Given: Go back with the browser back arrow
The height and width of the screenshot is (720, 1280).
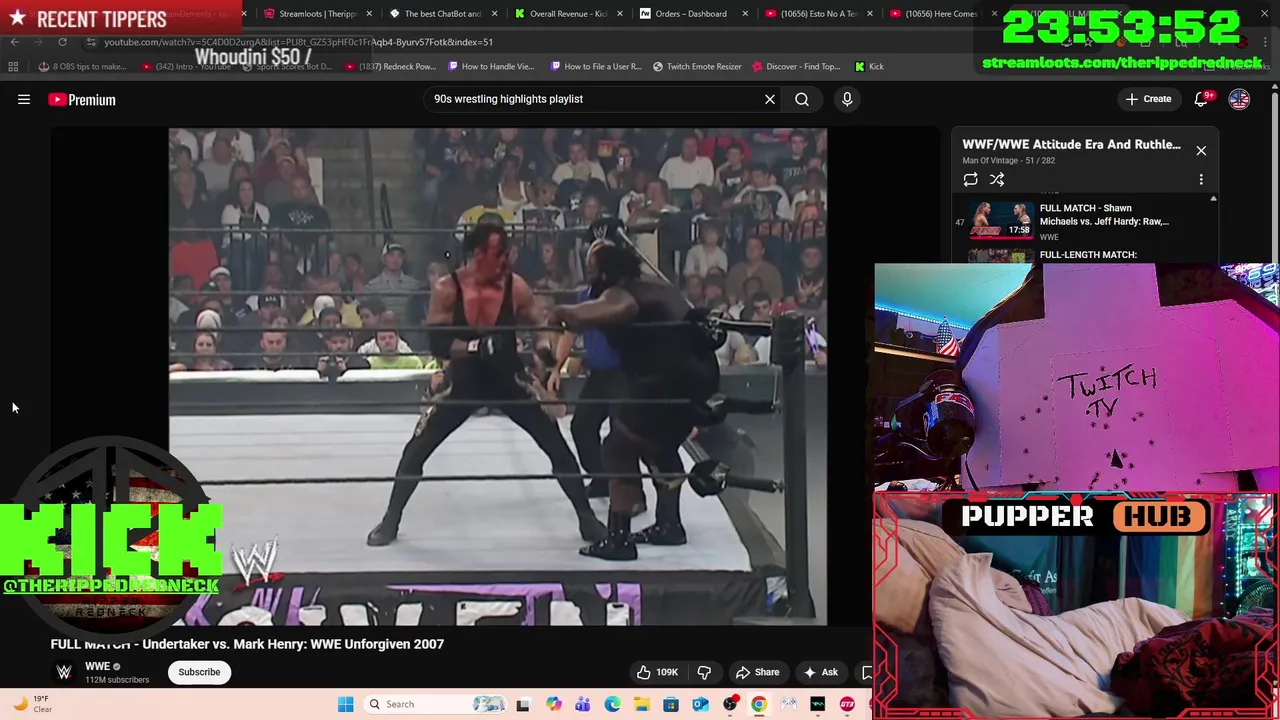Looking at the screenshot, I should pos(14,42).
